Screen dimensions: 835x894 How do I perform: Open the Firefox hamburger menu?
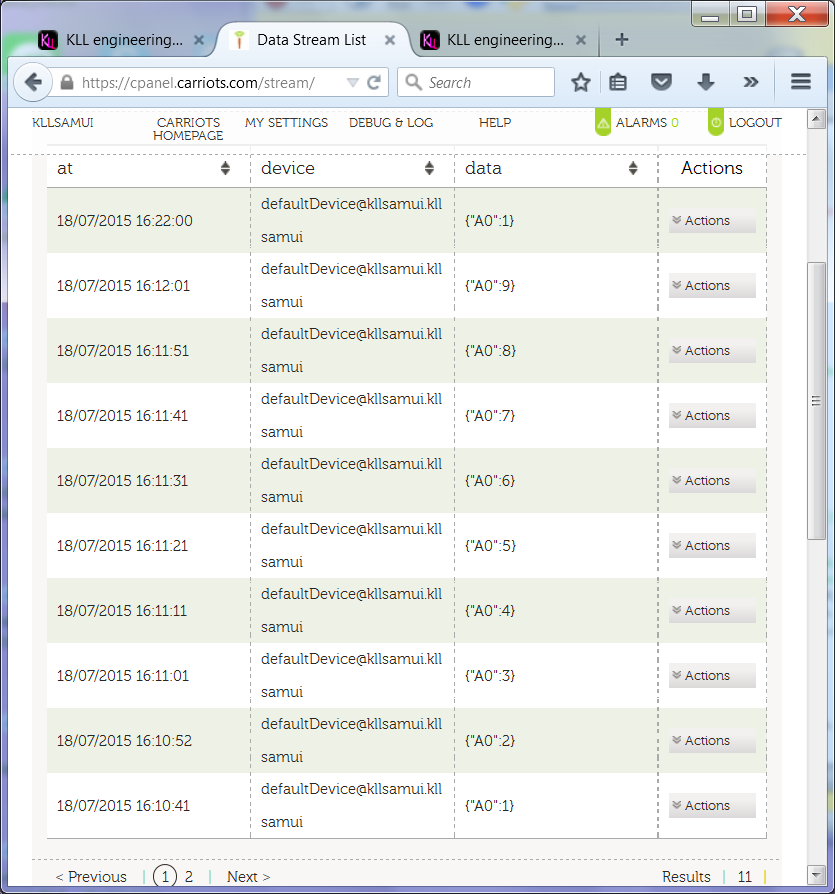800,83
